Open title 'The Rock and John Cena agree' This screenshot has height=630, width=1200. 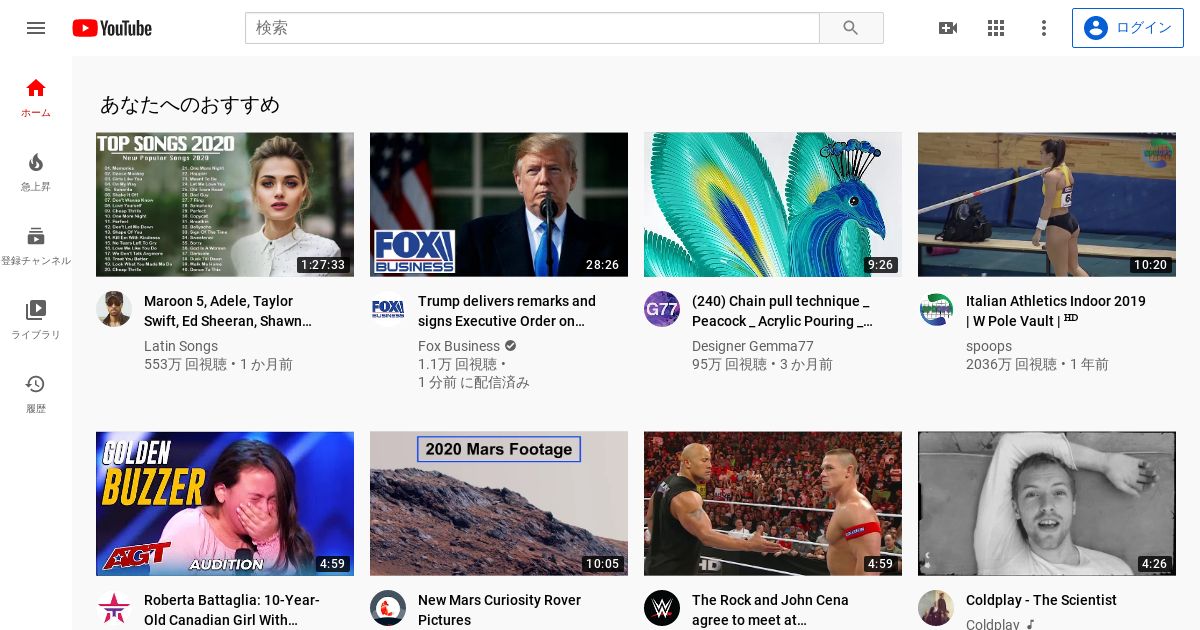[x=770, y=610]
